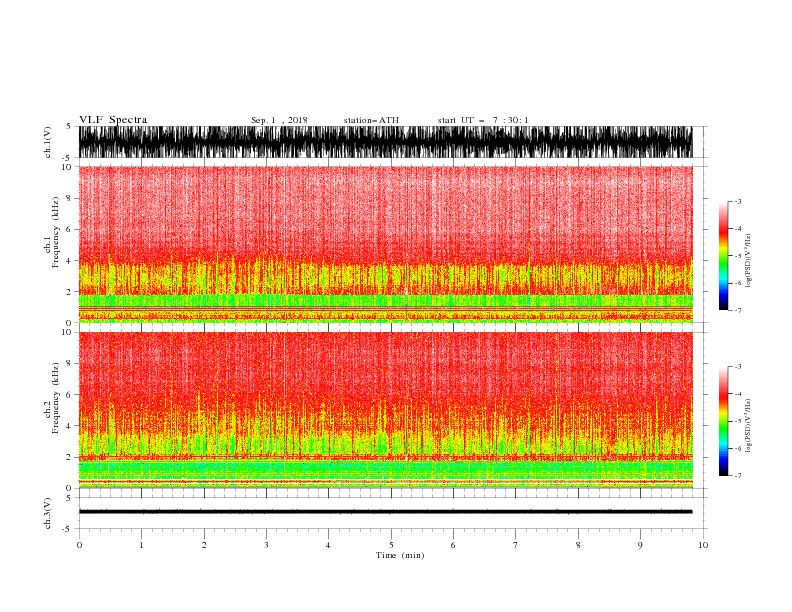Click the ch.2 spectrogram panel
The height and width of the screenshot is (612, 792).
pos(385,410)
